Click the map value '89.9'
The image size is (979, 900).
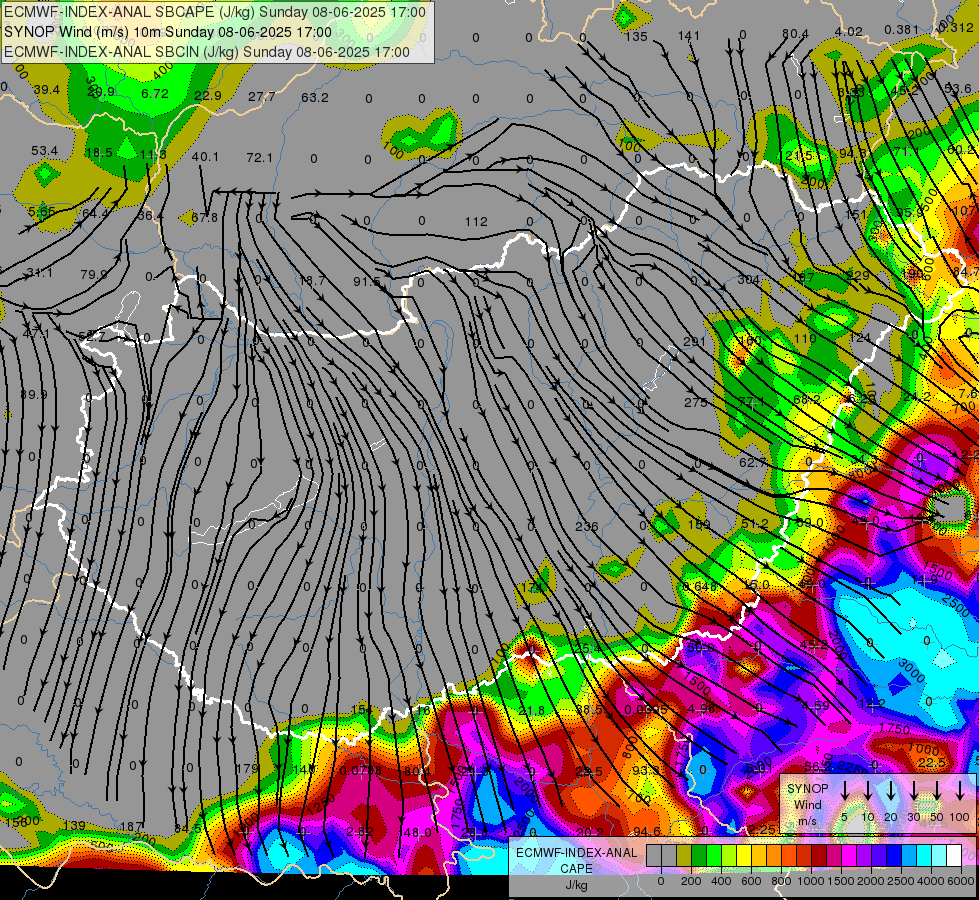pos(34,395)
